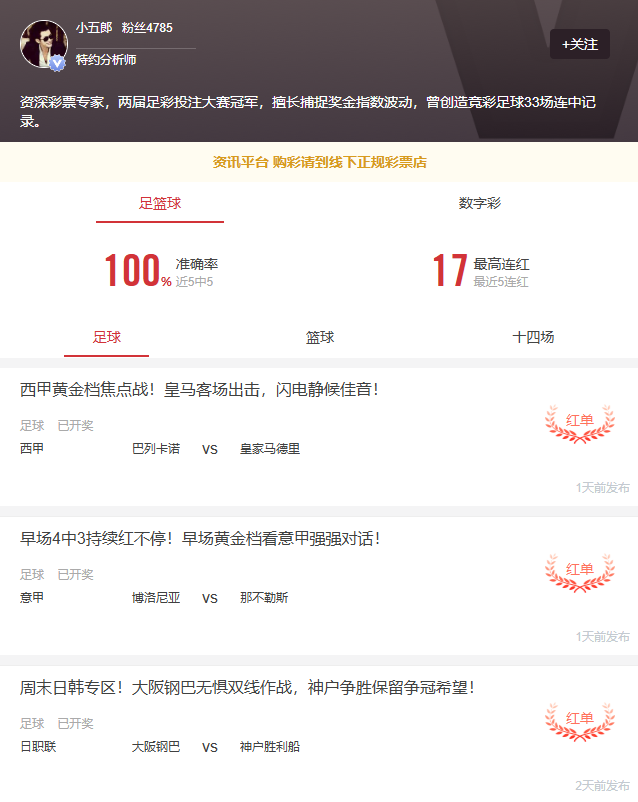Click 红单 badge on 大阪钢巴 match
Viewport: 638px width, 802px height.
(x=580, y=720)
